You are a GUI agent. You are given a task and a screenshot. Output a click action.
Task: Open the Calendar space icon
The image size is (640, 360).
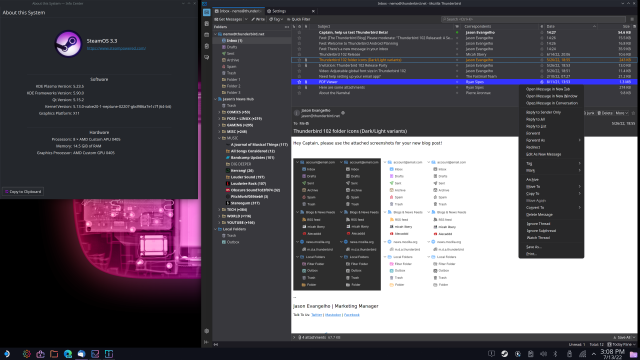click(x=207, y=35)
